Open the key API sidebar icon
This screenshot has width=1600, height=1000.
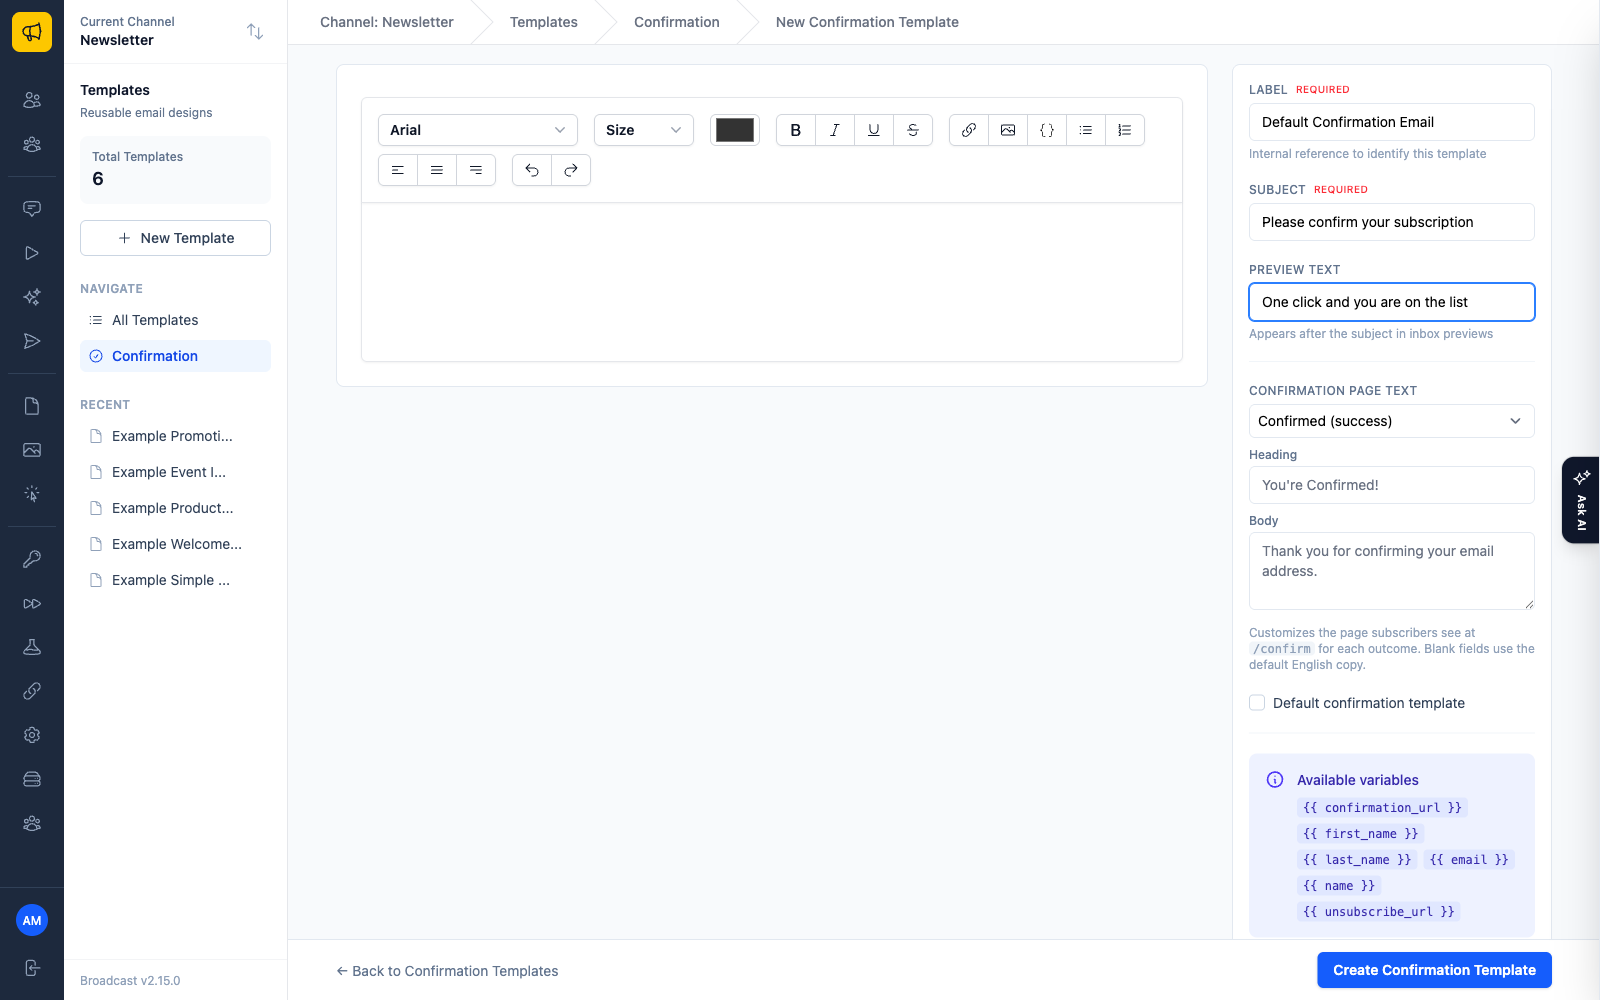tap(32, 559)
